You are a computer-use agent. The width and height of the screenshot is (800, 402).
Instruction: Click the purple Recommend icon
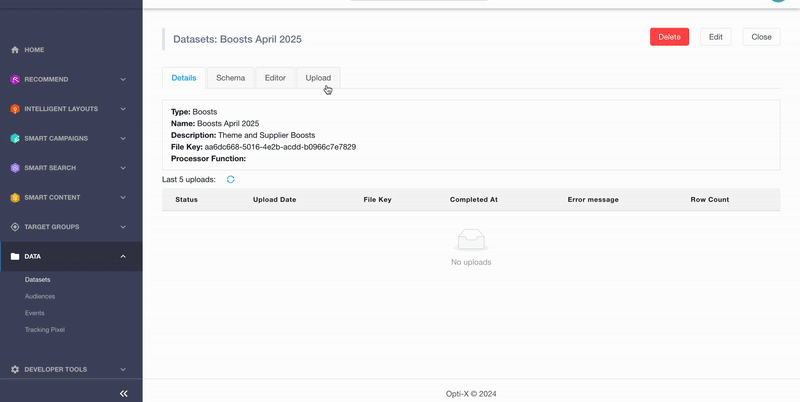tap(15, 80)
